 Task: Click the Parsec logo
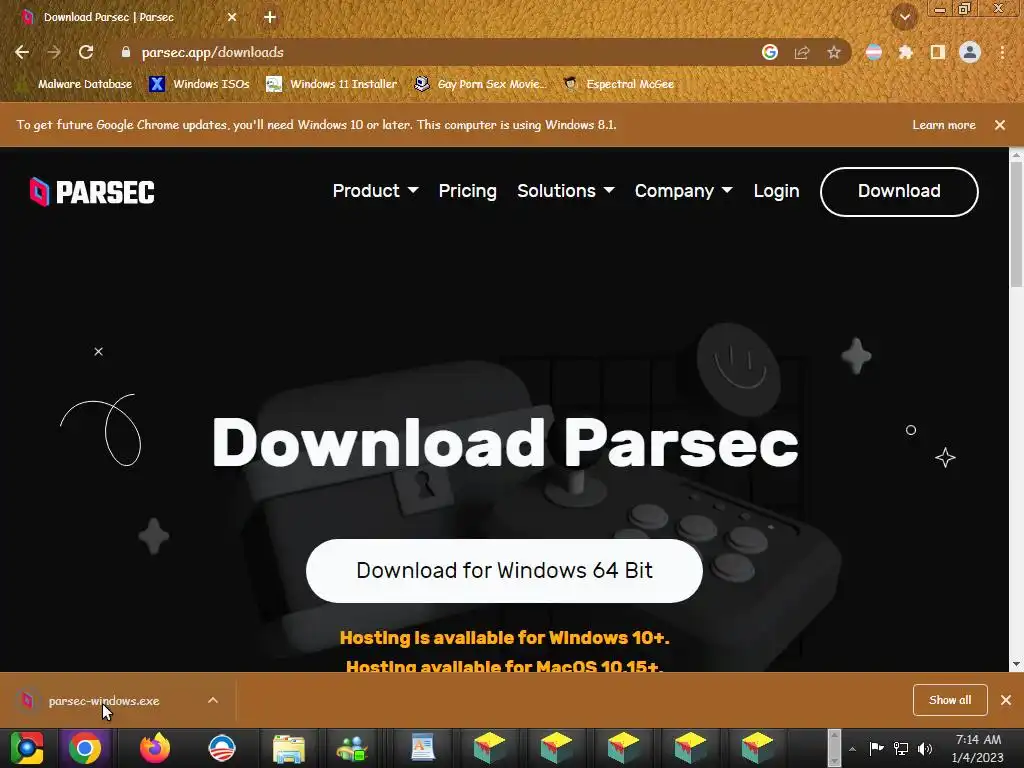(92, 192)
